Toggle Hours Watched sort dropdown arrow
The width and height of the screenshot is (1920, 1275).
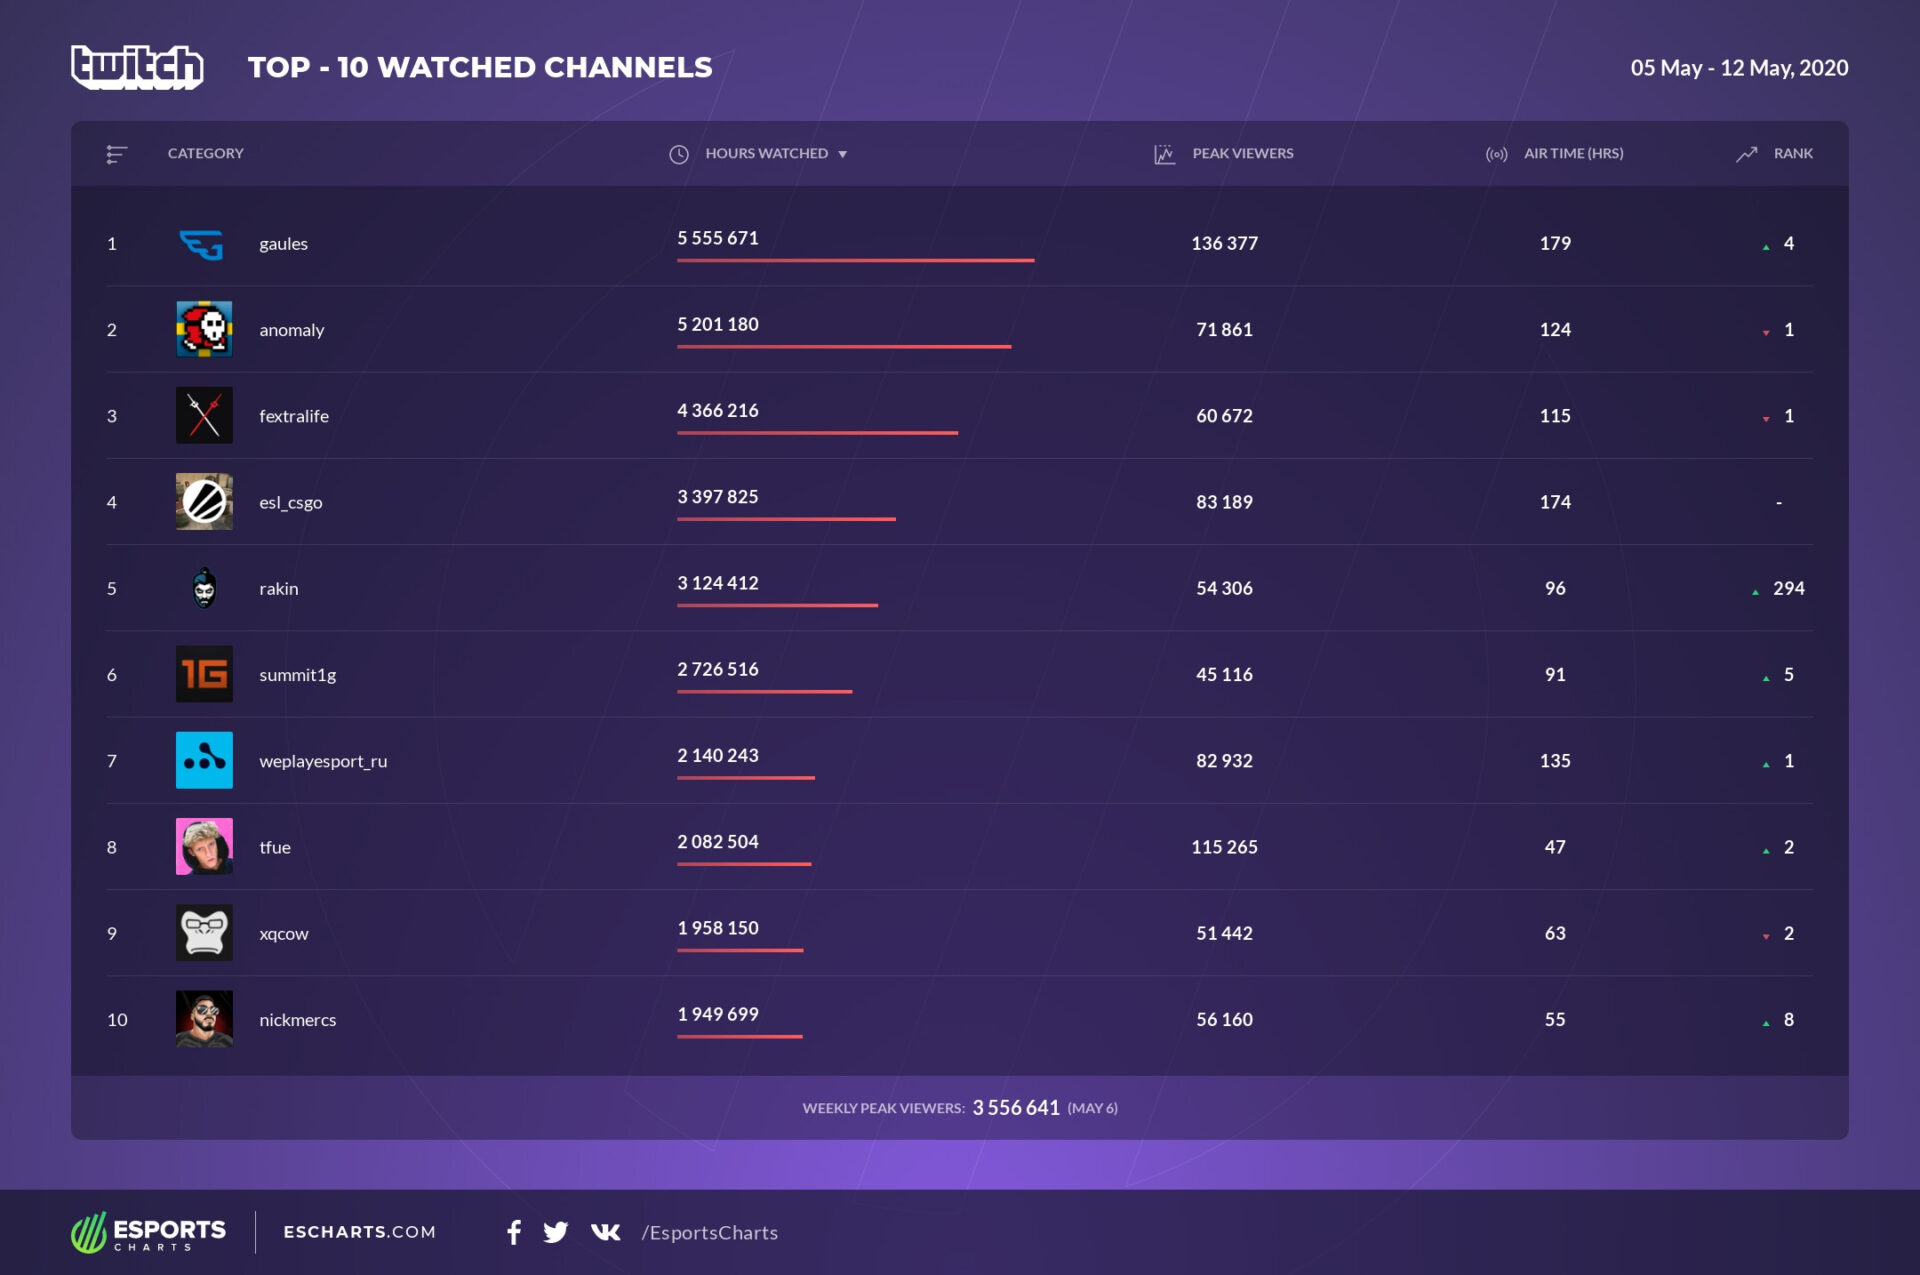click(843, 155)
